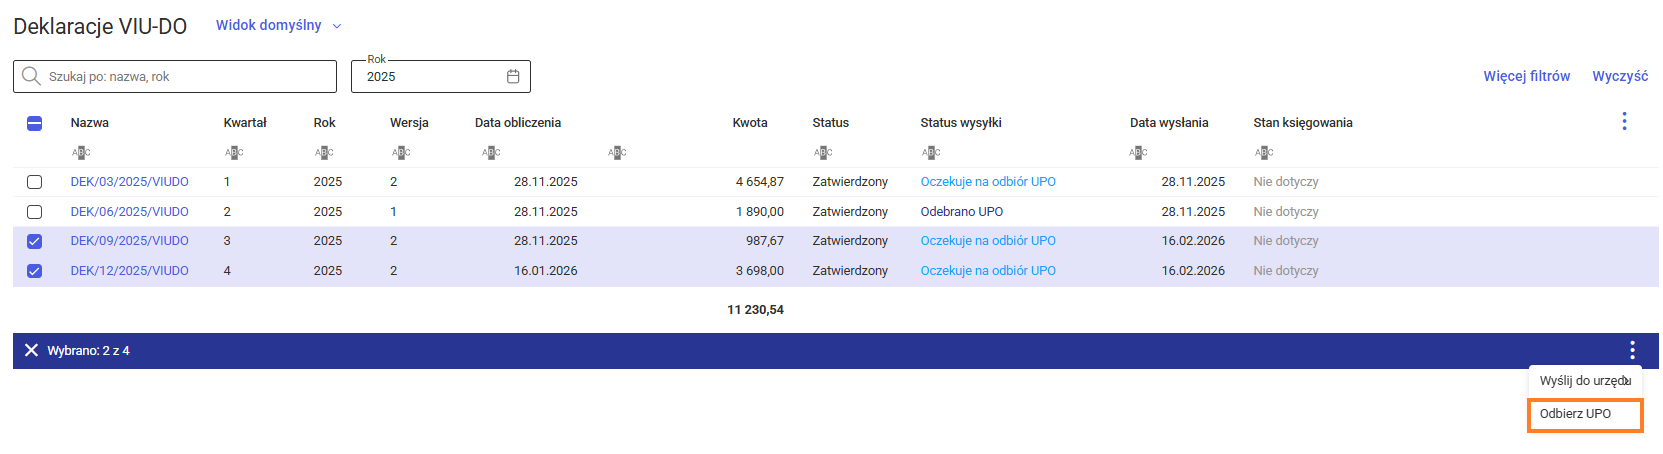Click the Status wysyłki column filter icon
Screen dimensions: 1663x454
[931, 152]
